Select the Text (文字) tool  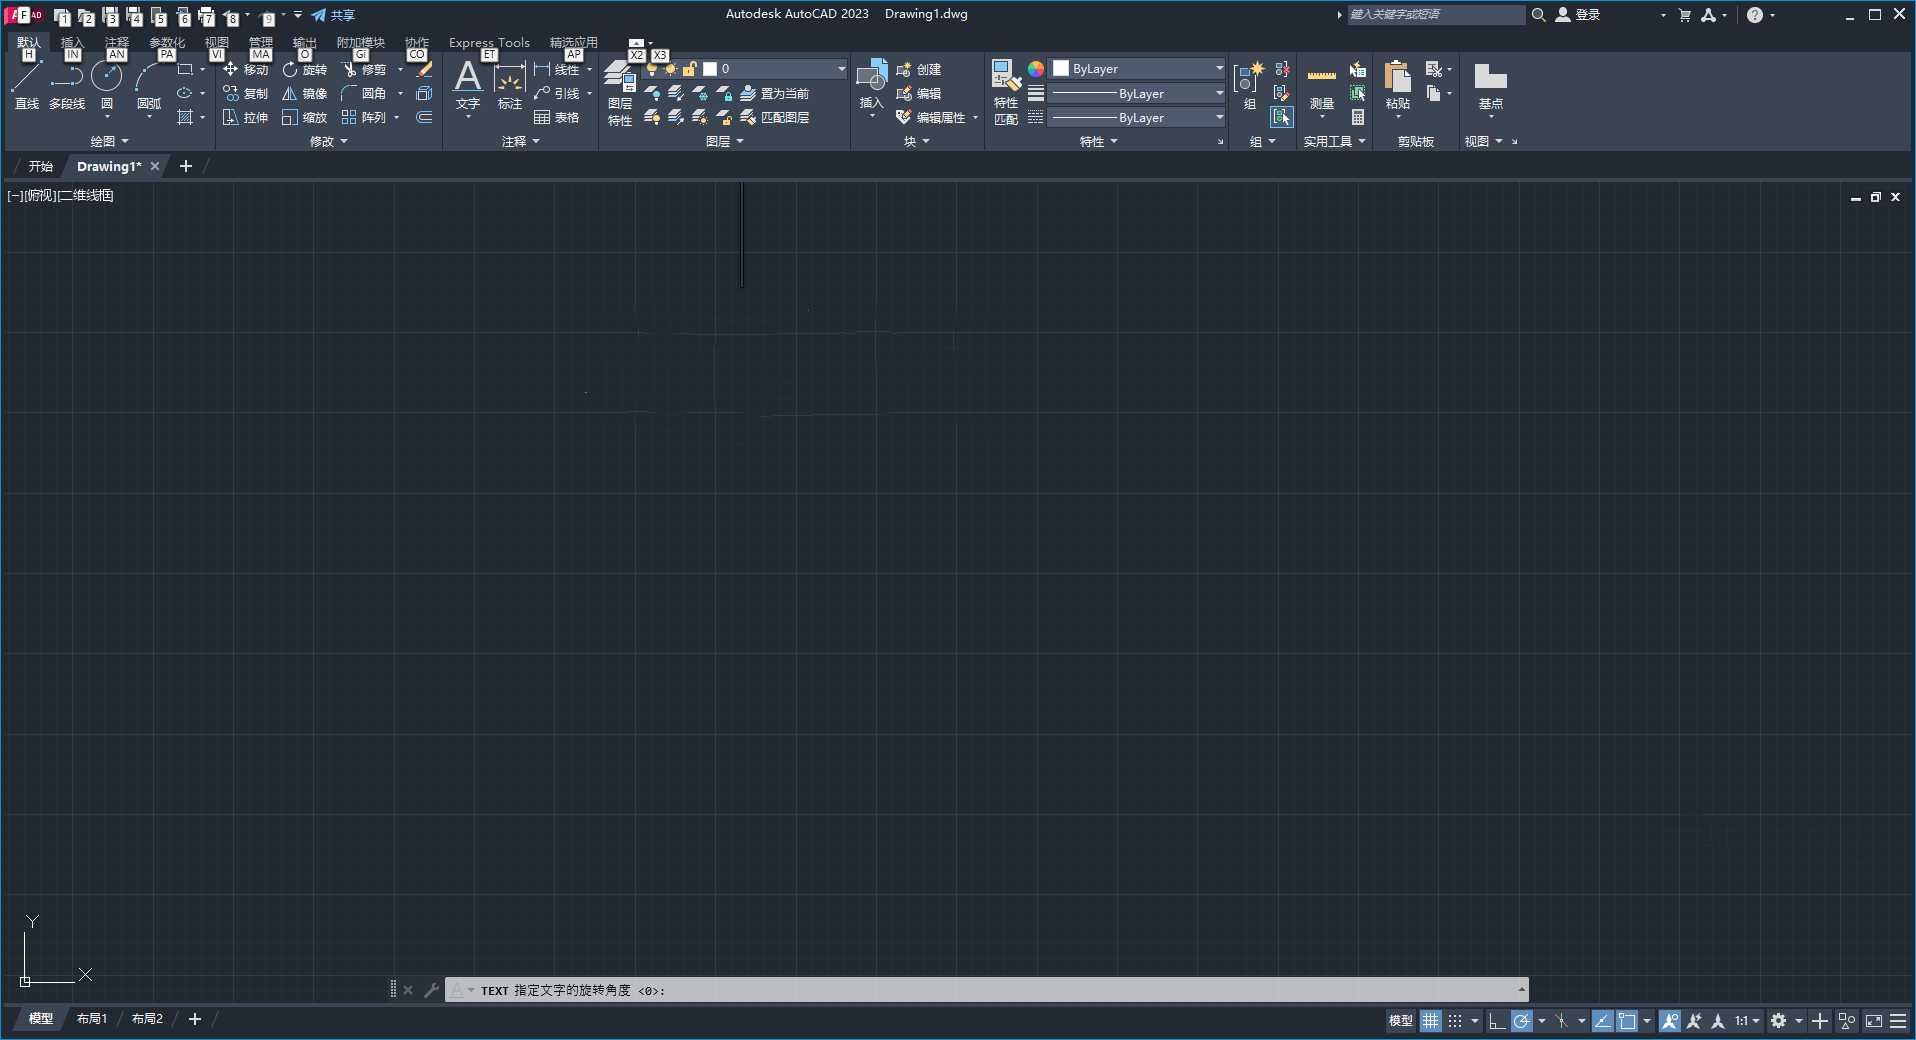coord(468,84)
